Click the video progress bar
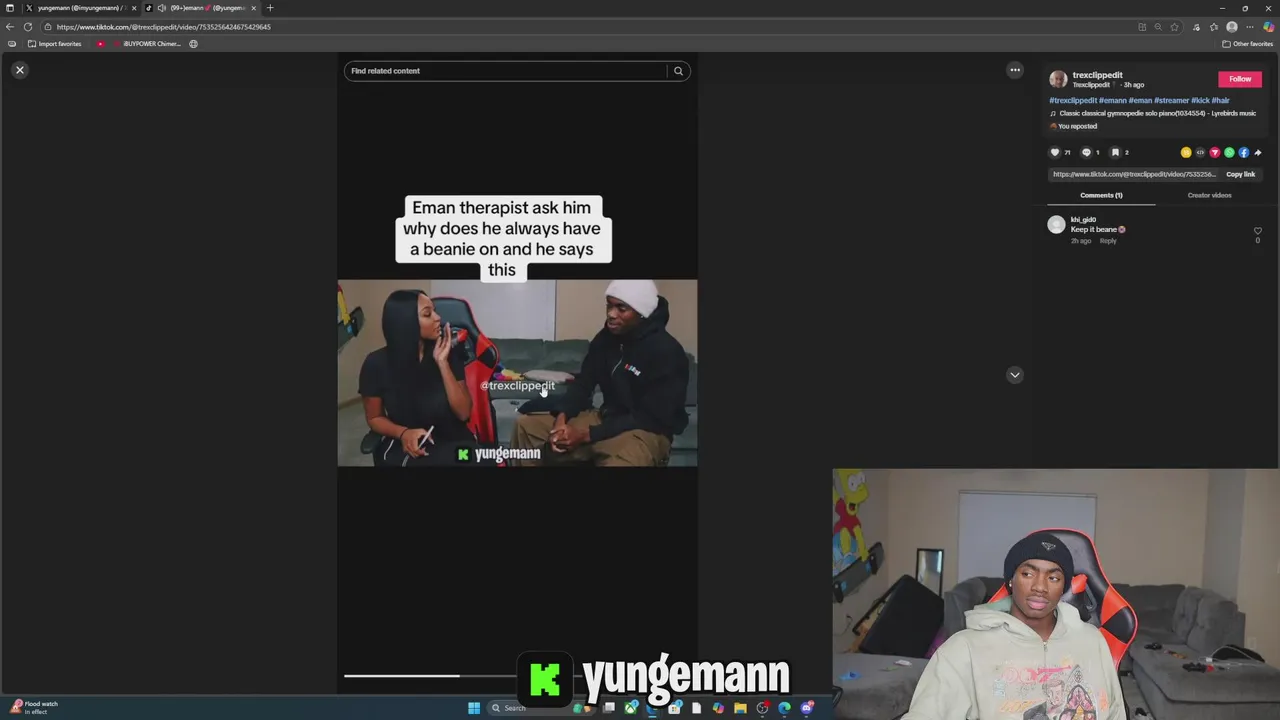Viewport: 1280px width, 720px height. coord(517,676)
